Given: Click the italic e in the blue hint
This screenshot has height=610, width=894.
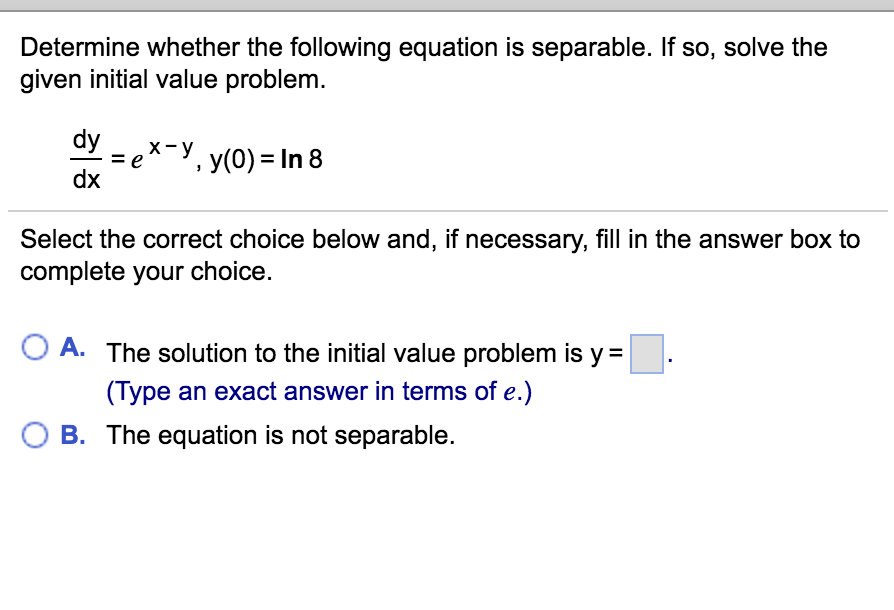Looking at the screenshot, I should click(510, 392).
